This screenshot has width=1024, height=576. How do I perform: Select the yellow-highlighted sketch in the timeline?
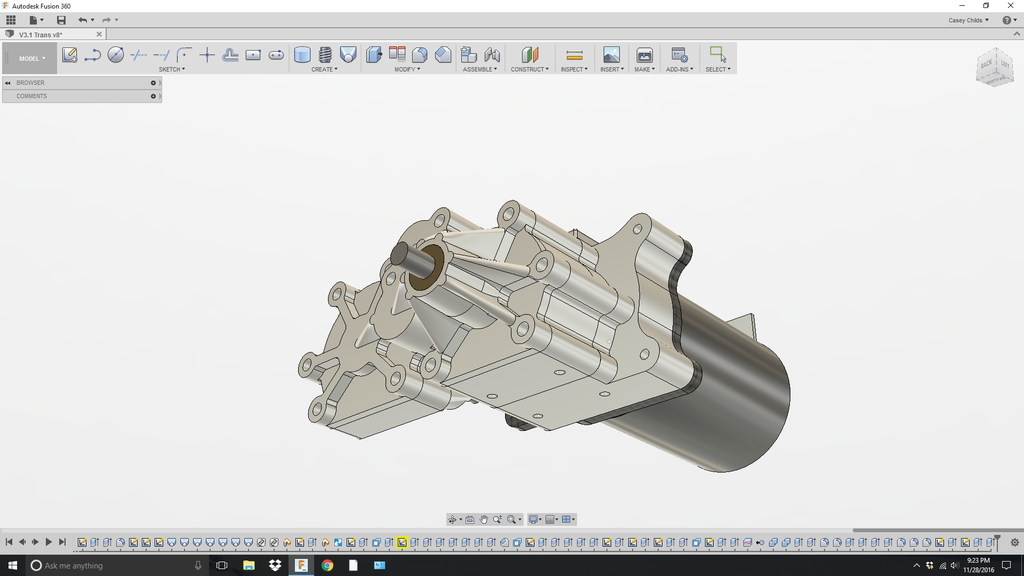tap(402, 543)
